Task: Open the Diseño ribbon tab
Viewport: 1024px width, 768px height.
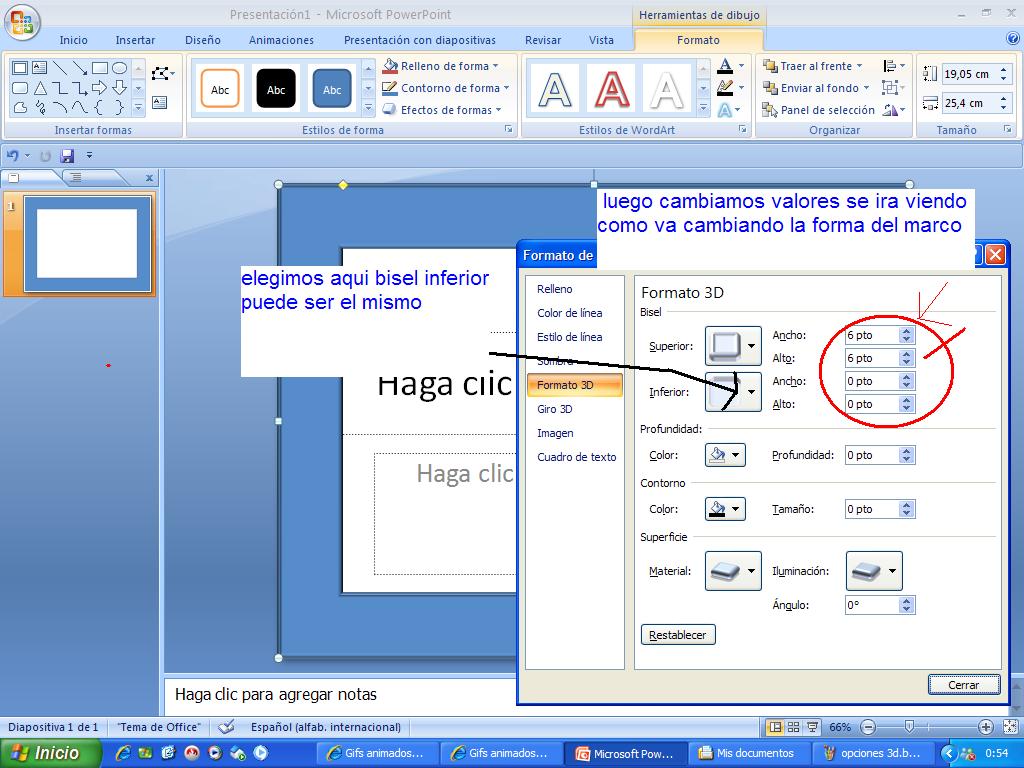Action: tap(202, 40)
